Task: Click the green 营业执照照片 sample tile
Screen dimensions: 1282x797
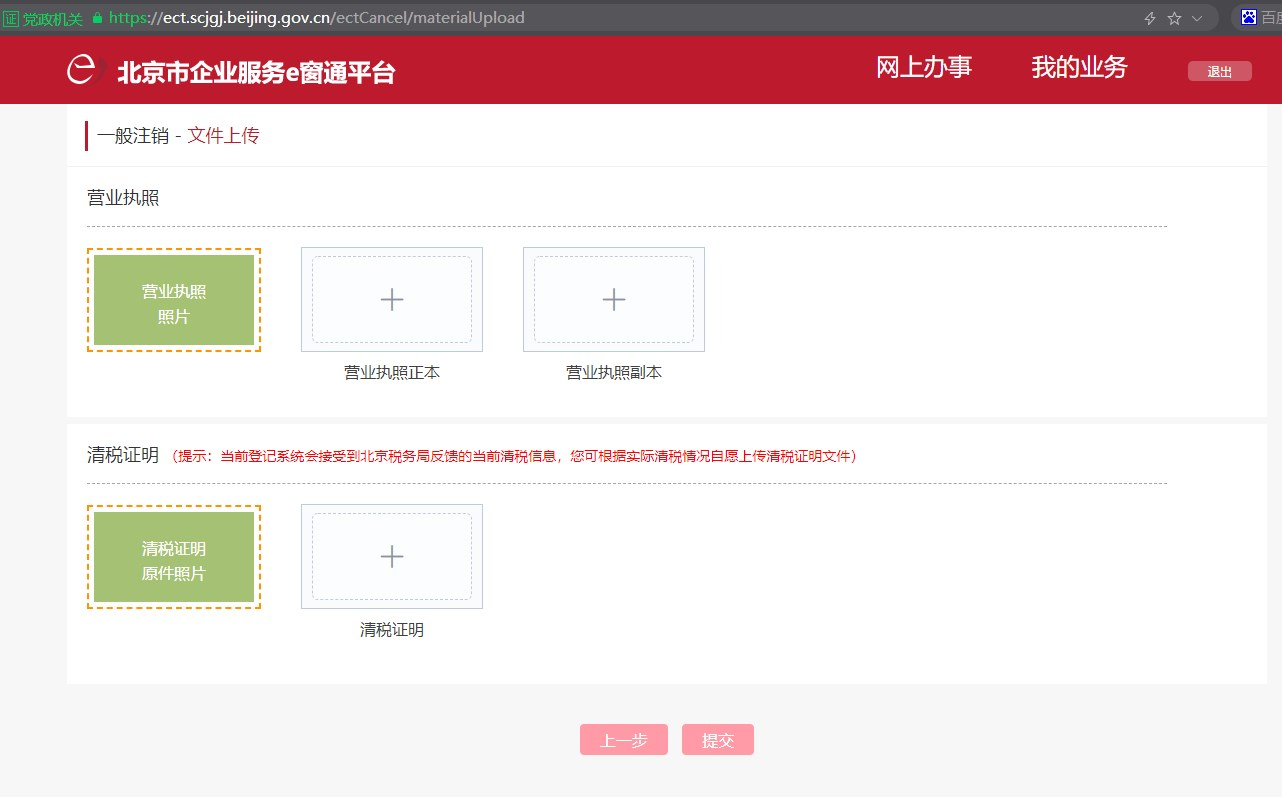Action: click(174, 300)
